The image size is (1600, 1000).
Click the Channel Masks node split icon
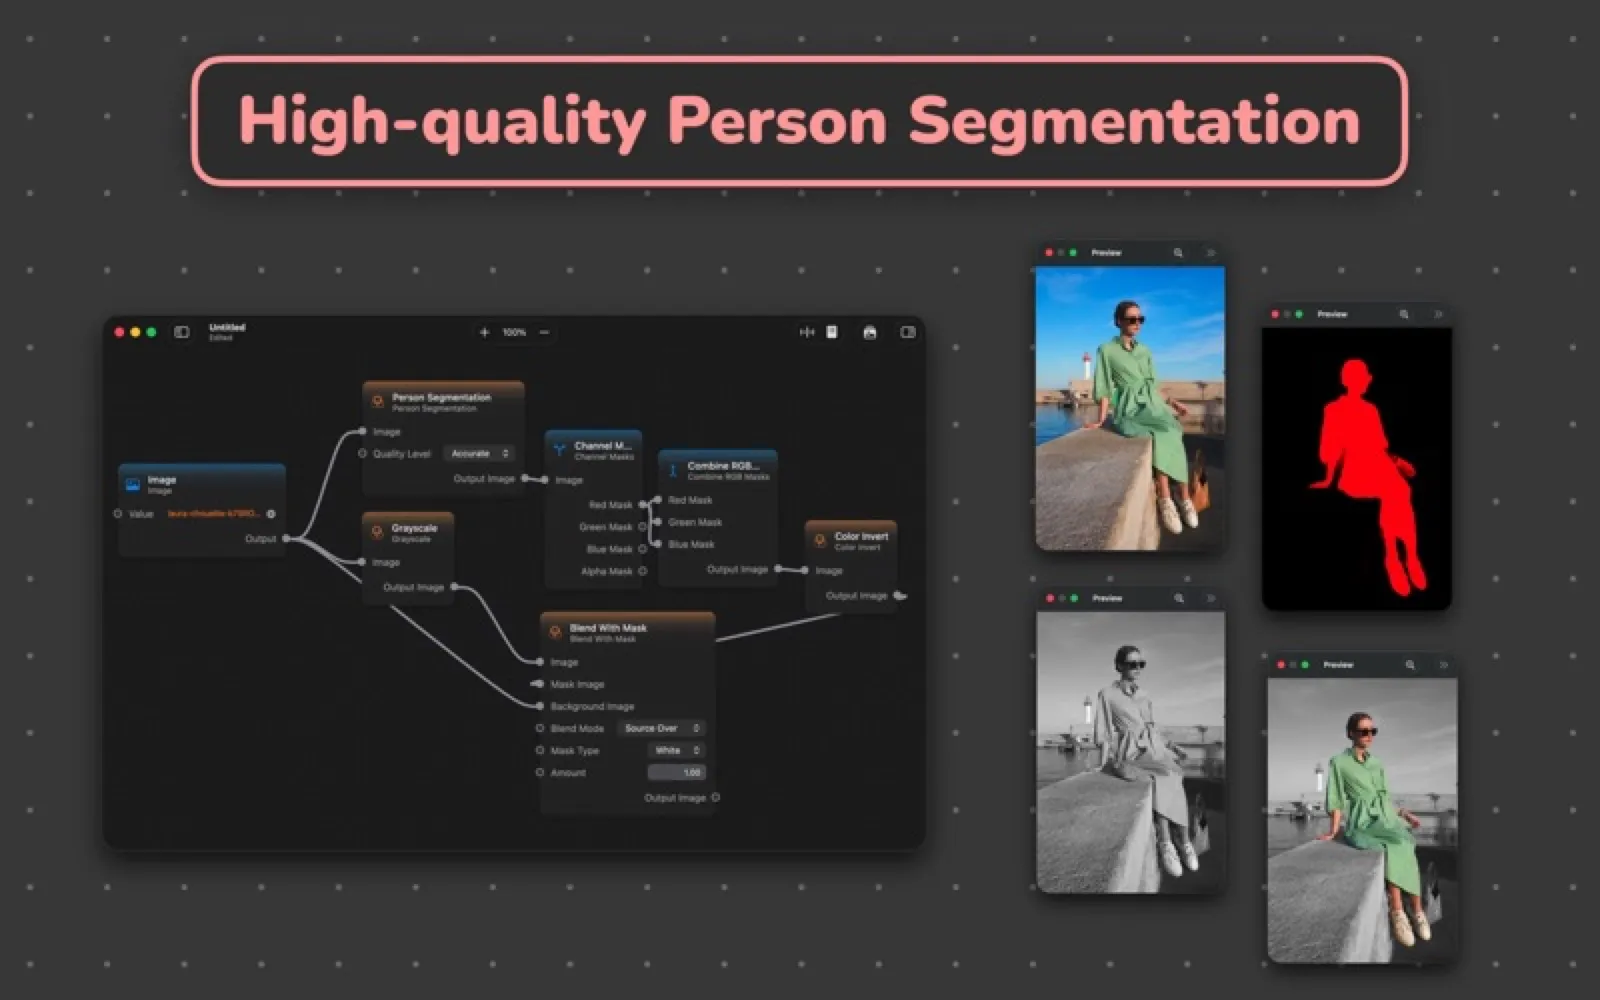(559, 450)
